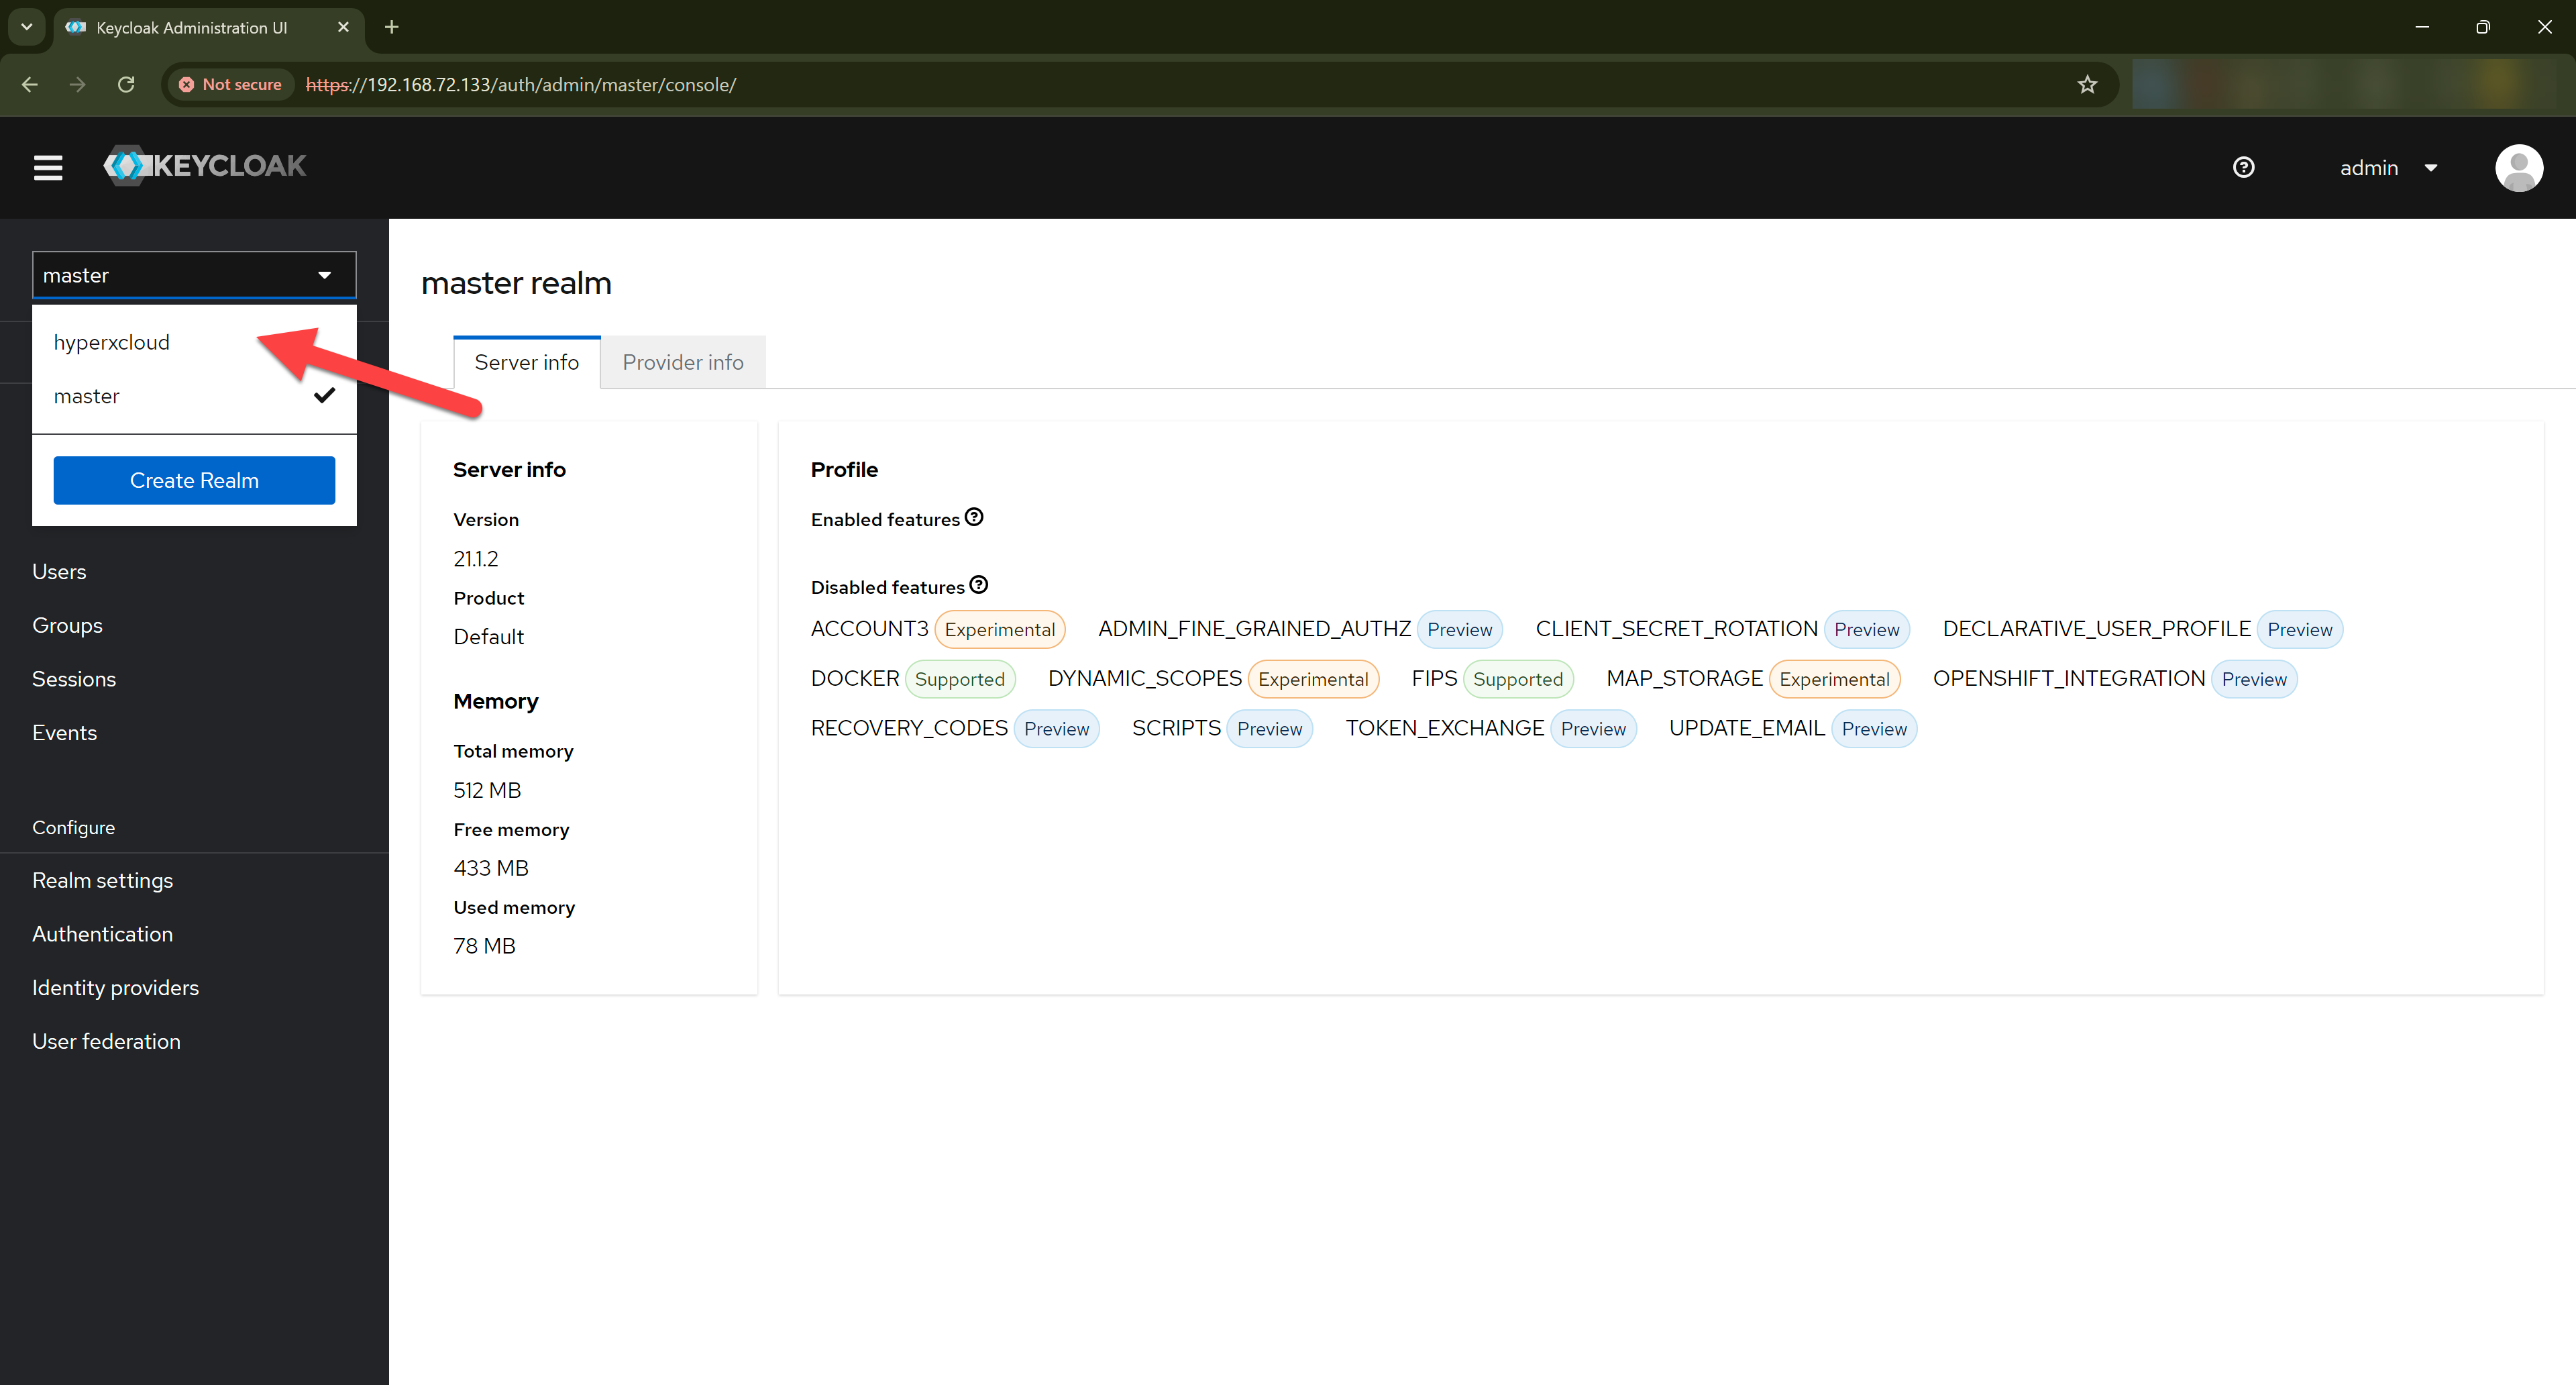The height and width of the screenshot is (1385, 2576).
Task: Click the ADMIN_FINE_GRAINED_AUTHZ Preview badge
Action: pos(1460,629)
